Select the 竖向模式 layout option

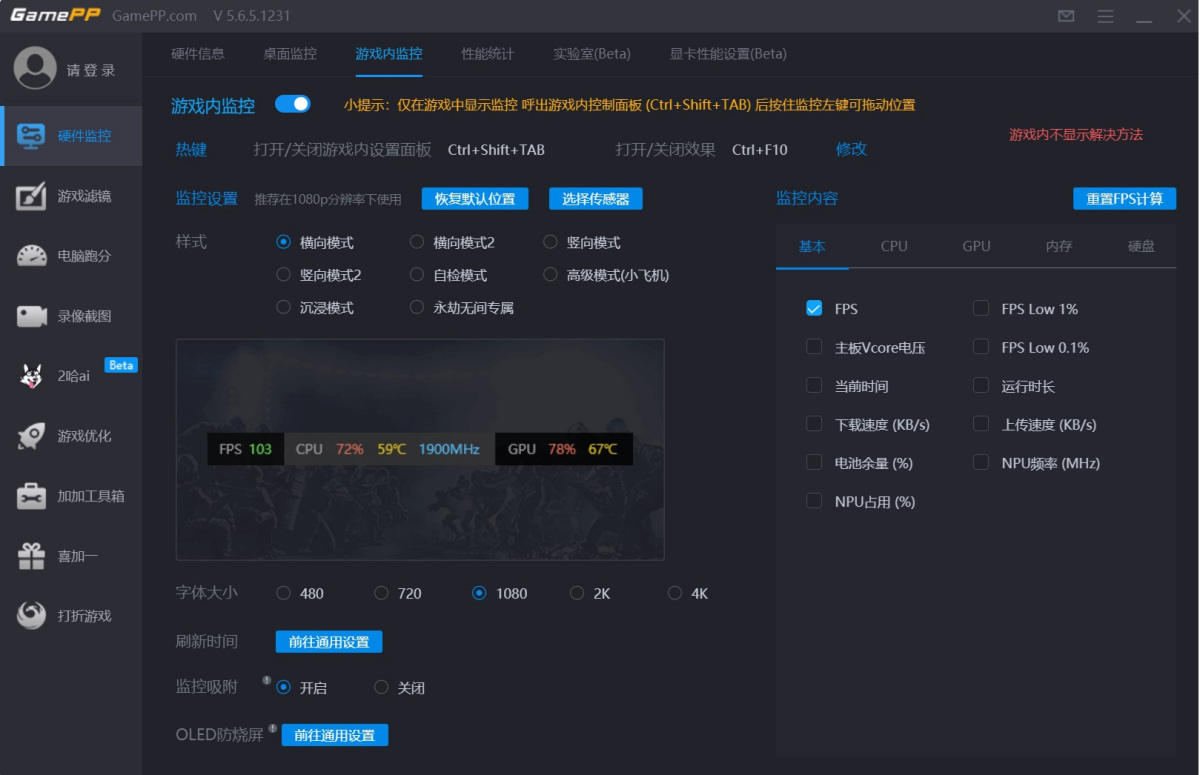pos(550,241)
